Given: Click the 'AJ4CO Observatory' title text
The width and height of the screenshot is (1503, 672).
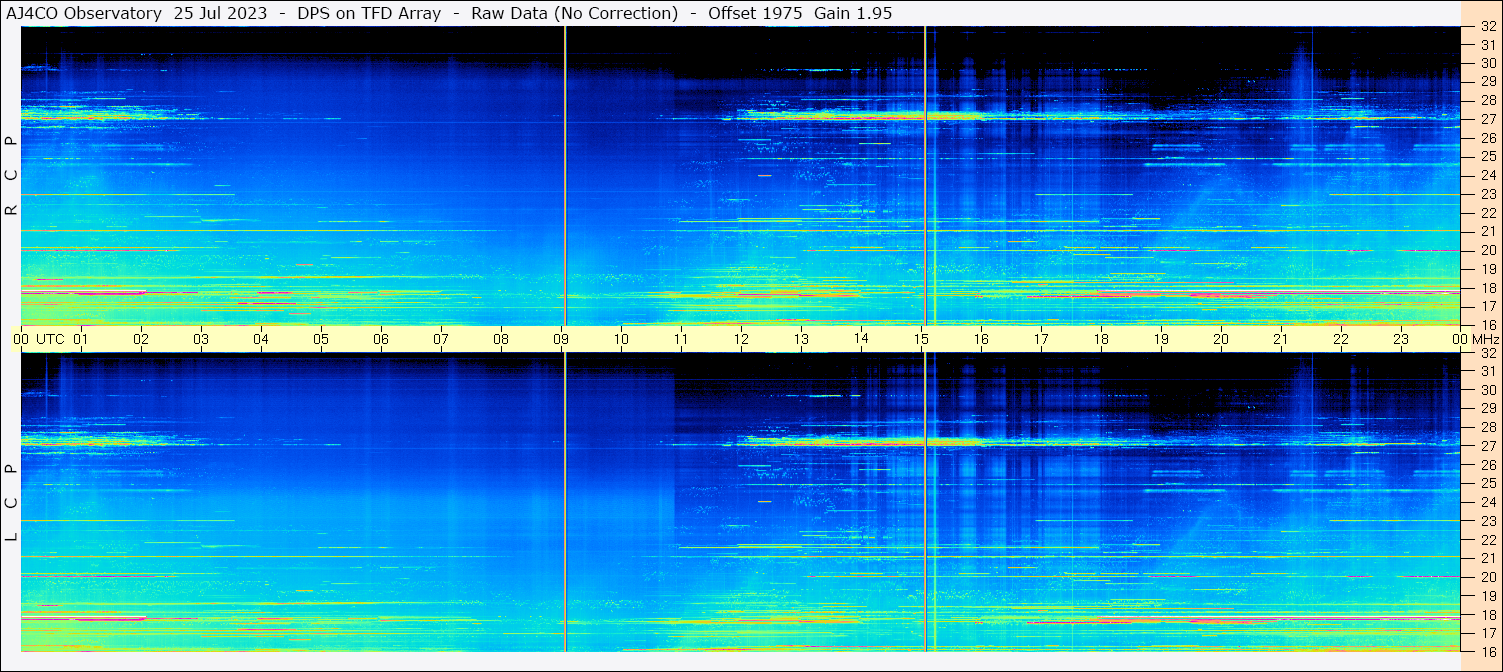Looking at the screenshot, I should click(x=85, y=13).
